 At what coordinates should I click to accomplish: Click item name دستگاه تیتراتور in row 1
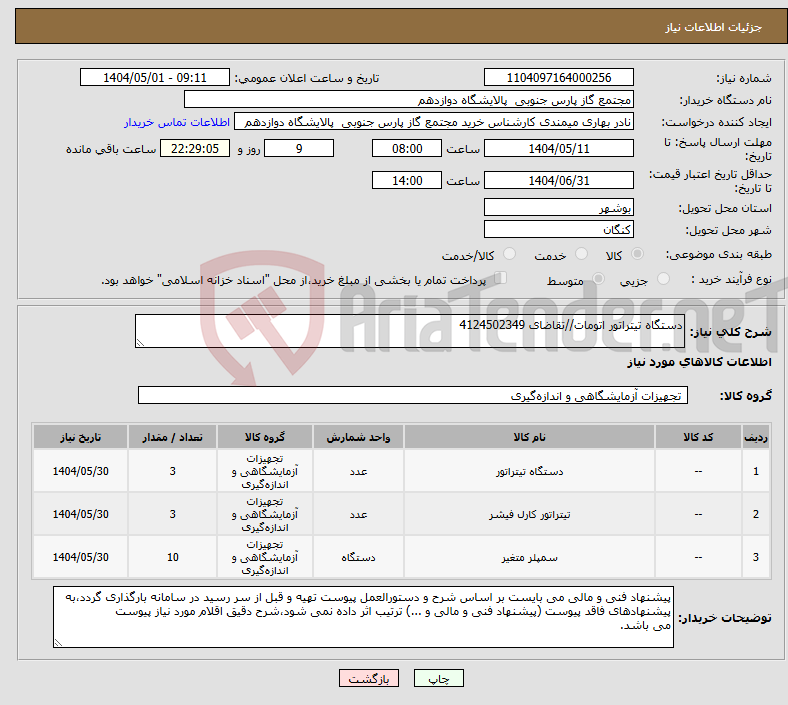[x=529, y=471]
